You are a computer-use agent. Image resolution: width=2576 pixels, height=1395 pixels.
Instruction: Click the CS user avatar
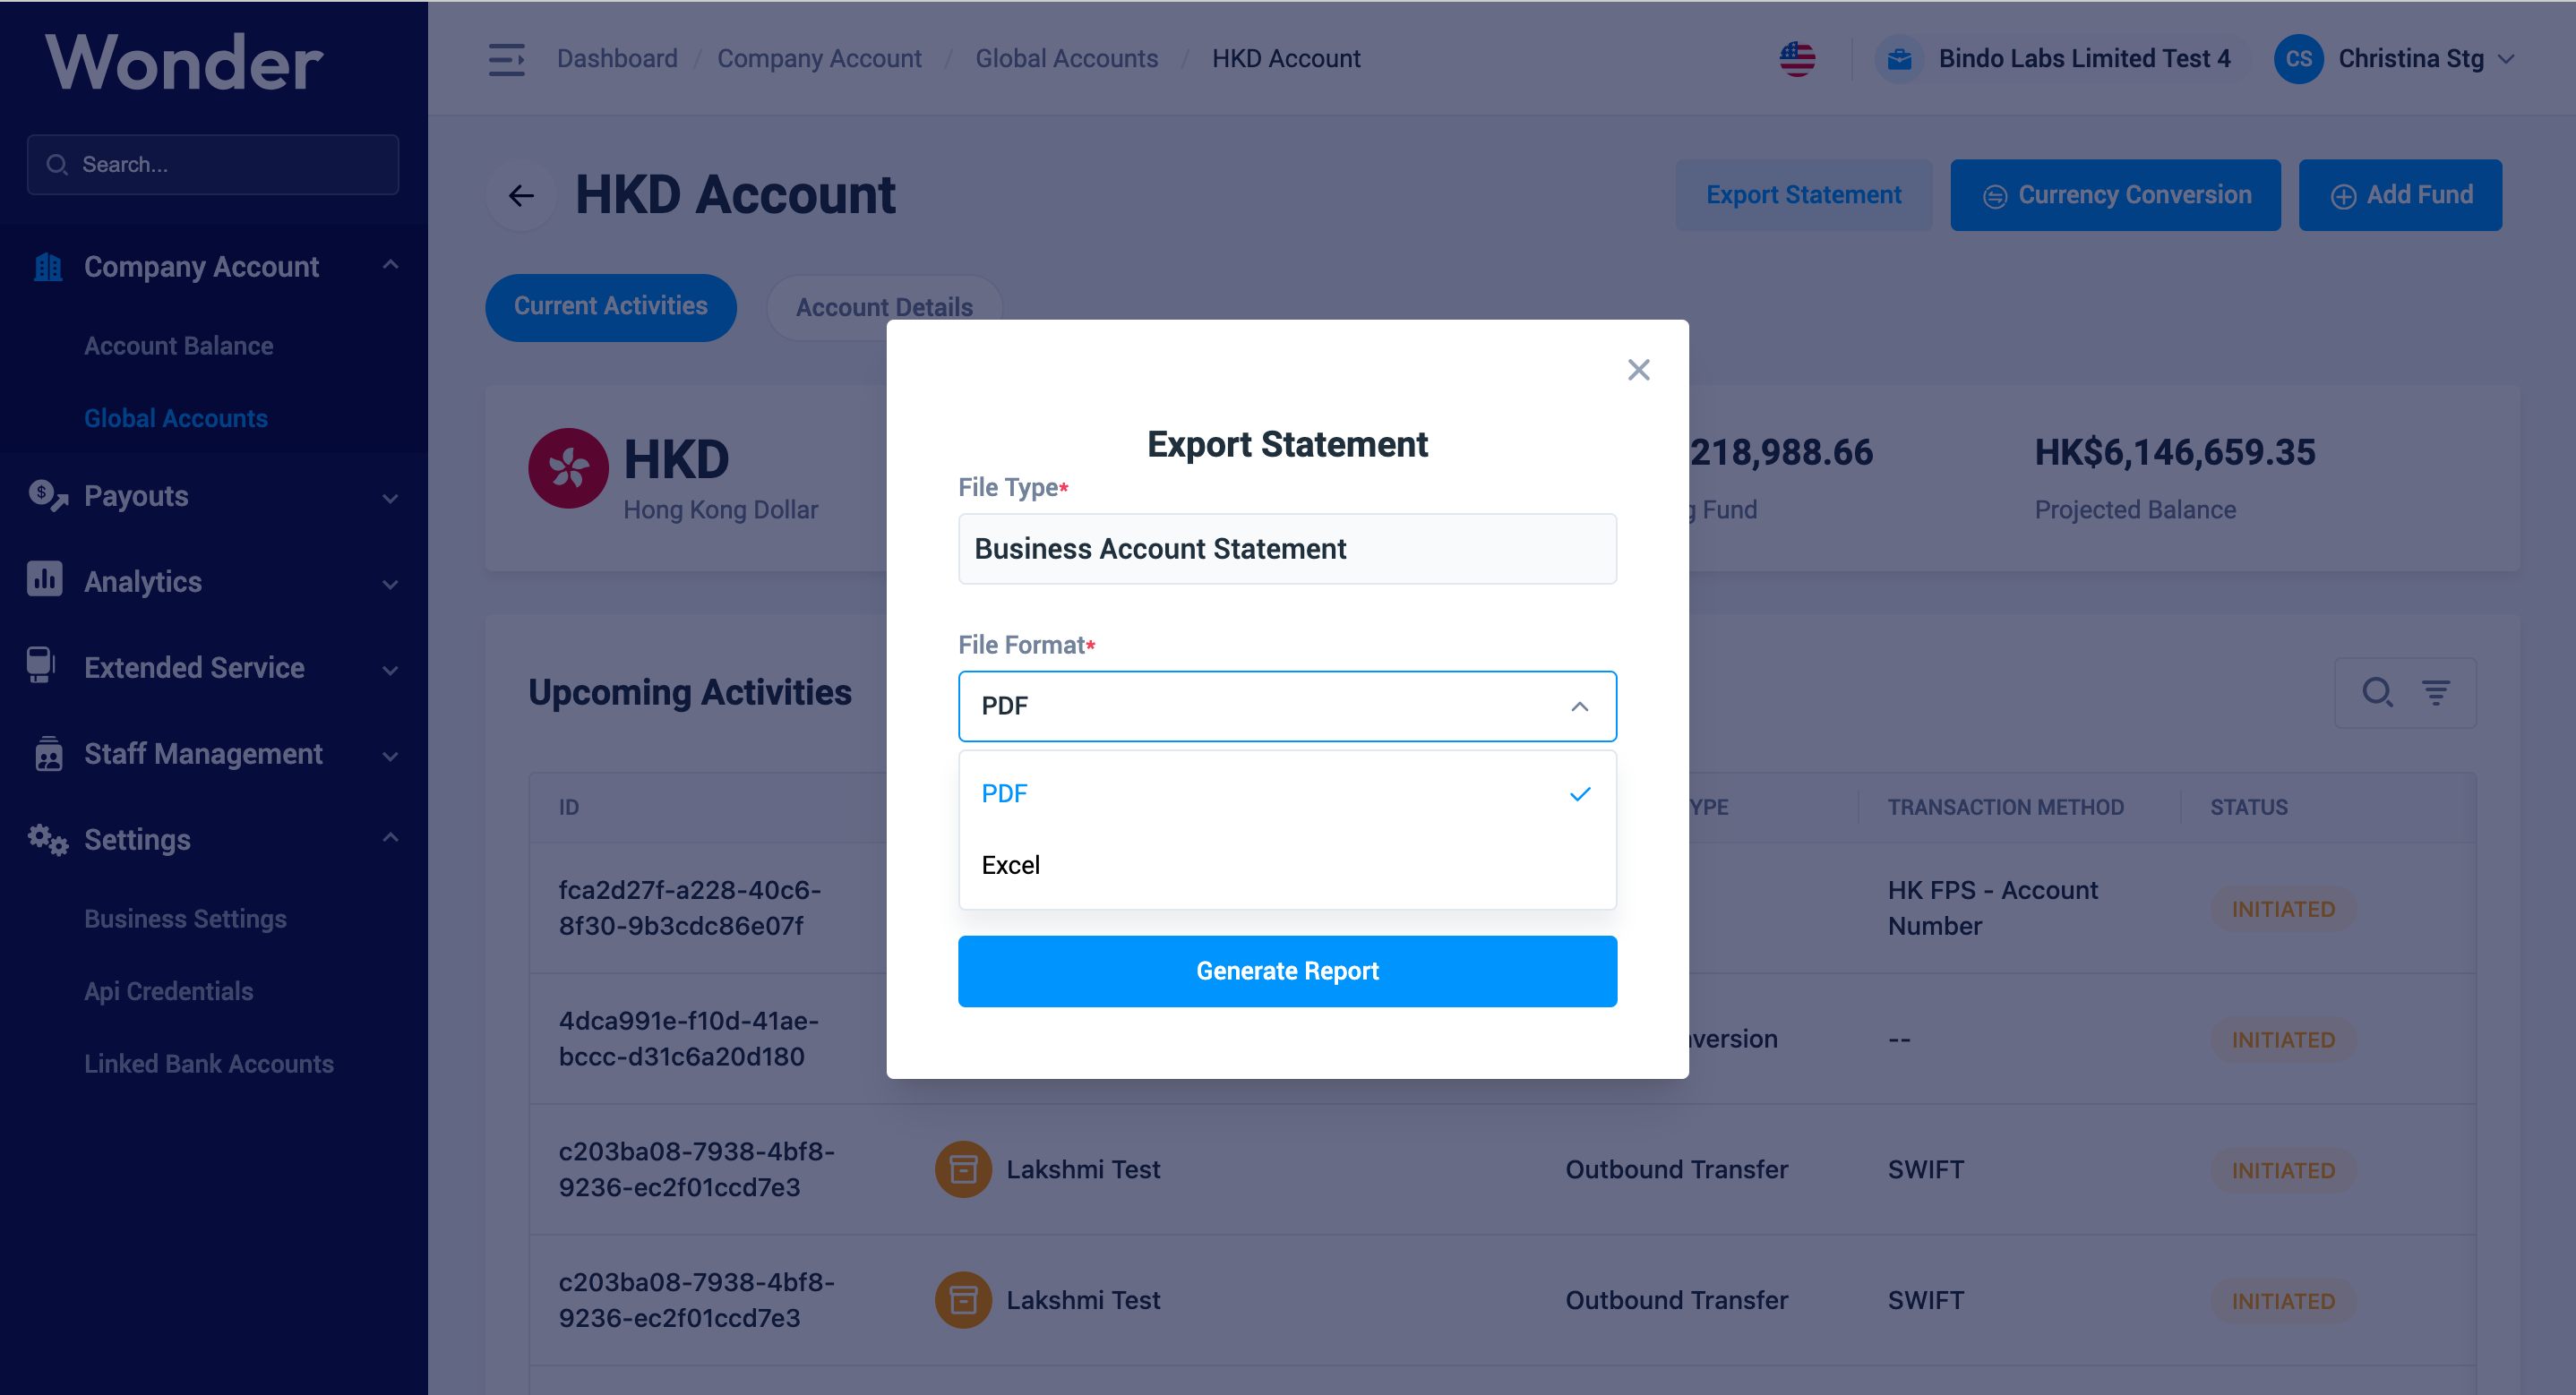[x=2298, y=59]
